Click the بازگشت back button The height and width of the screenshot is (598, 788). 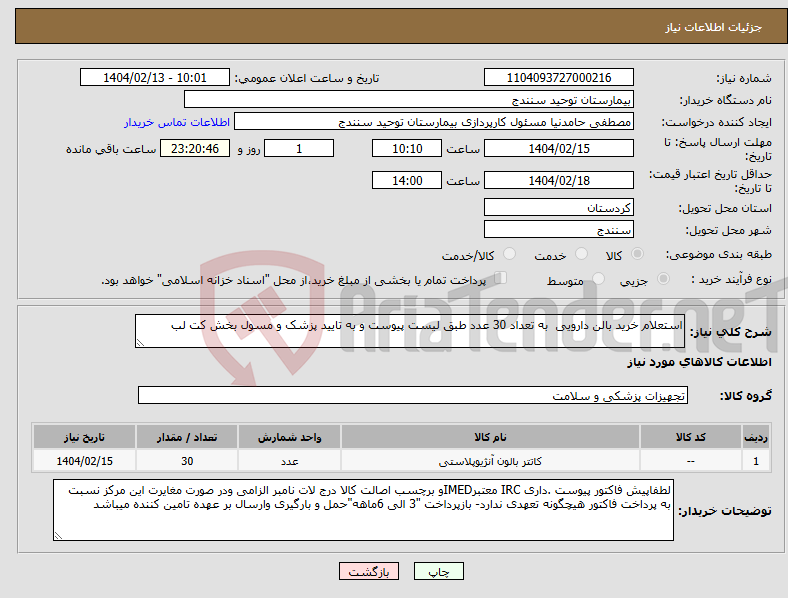[x=369, y=571]
